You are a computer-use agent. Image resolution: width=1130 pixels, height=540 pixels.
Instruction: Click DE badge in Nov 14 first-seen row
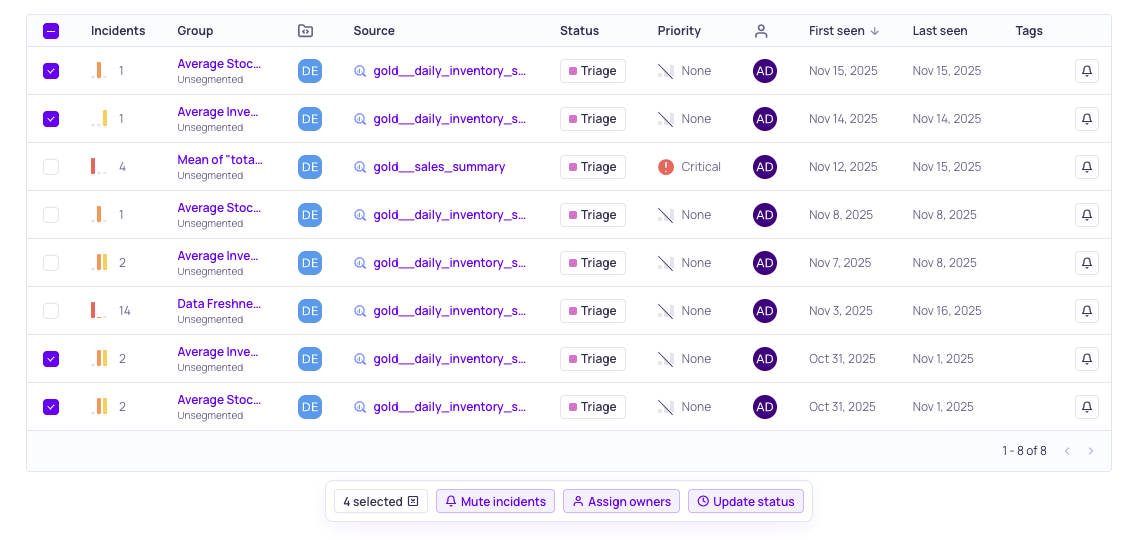tap(310, 119)
